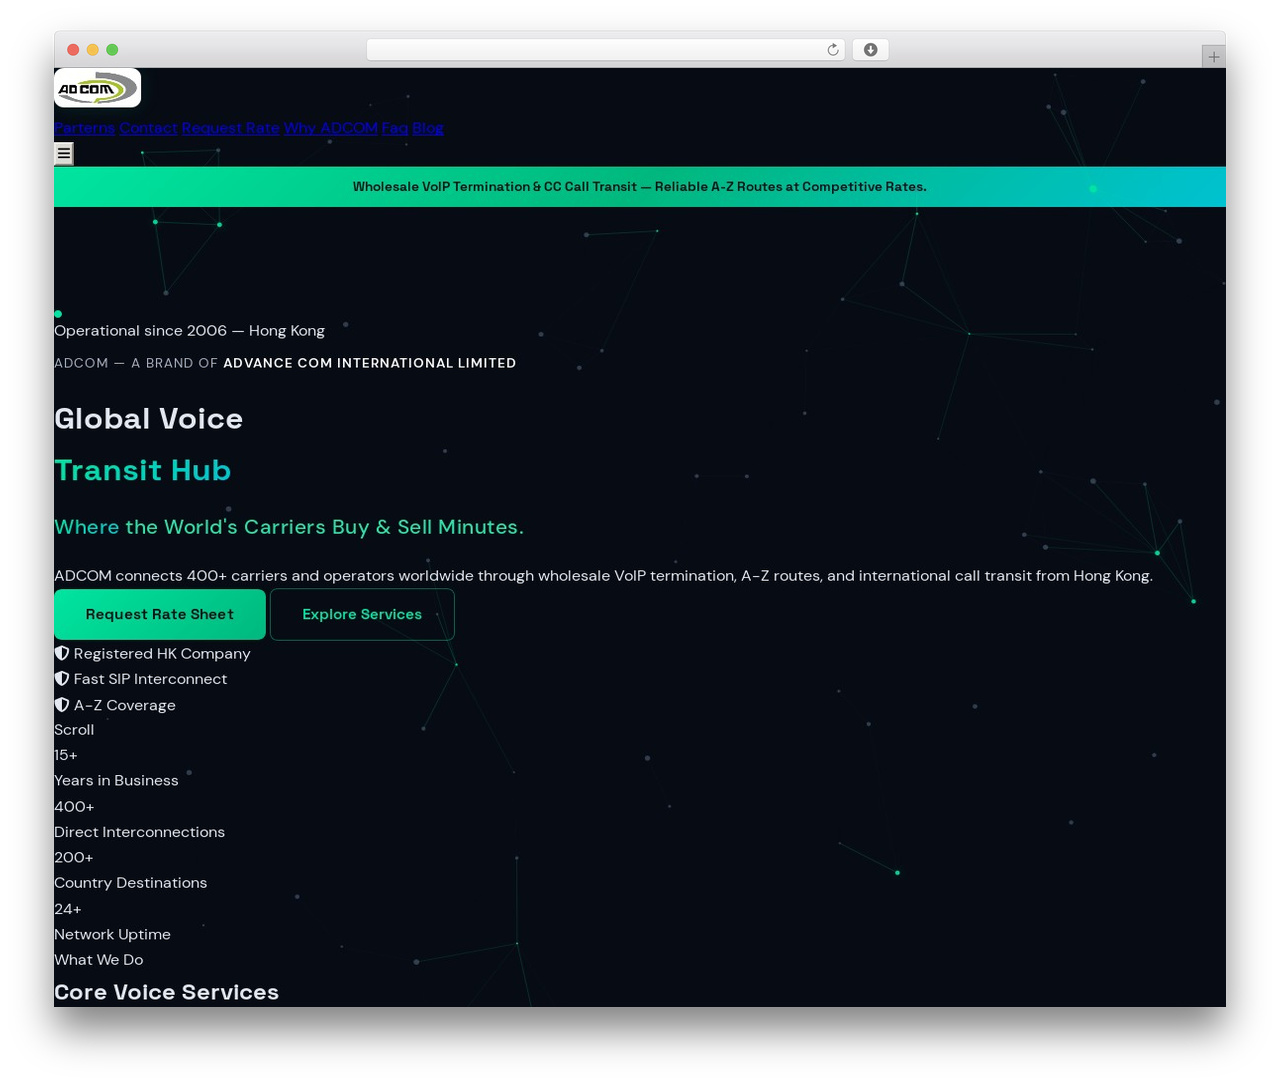The width and height of the screenshot is (1280, 1084).
Task: Click the 'Transit Hub' heading
Action: click(142, 470)
